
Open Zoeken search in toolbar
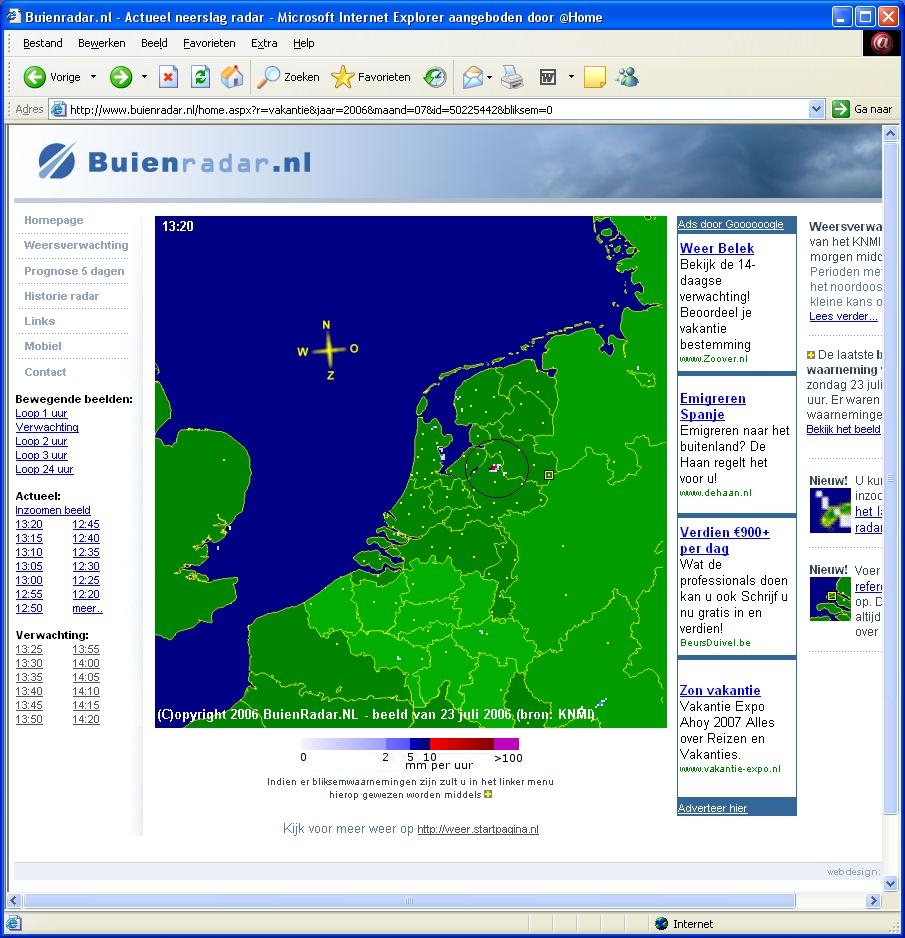click(x=288, y=77)
